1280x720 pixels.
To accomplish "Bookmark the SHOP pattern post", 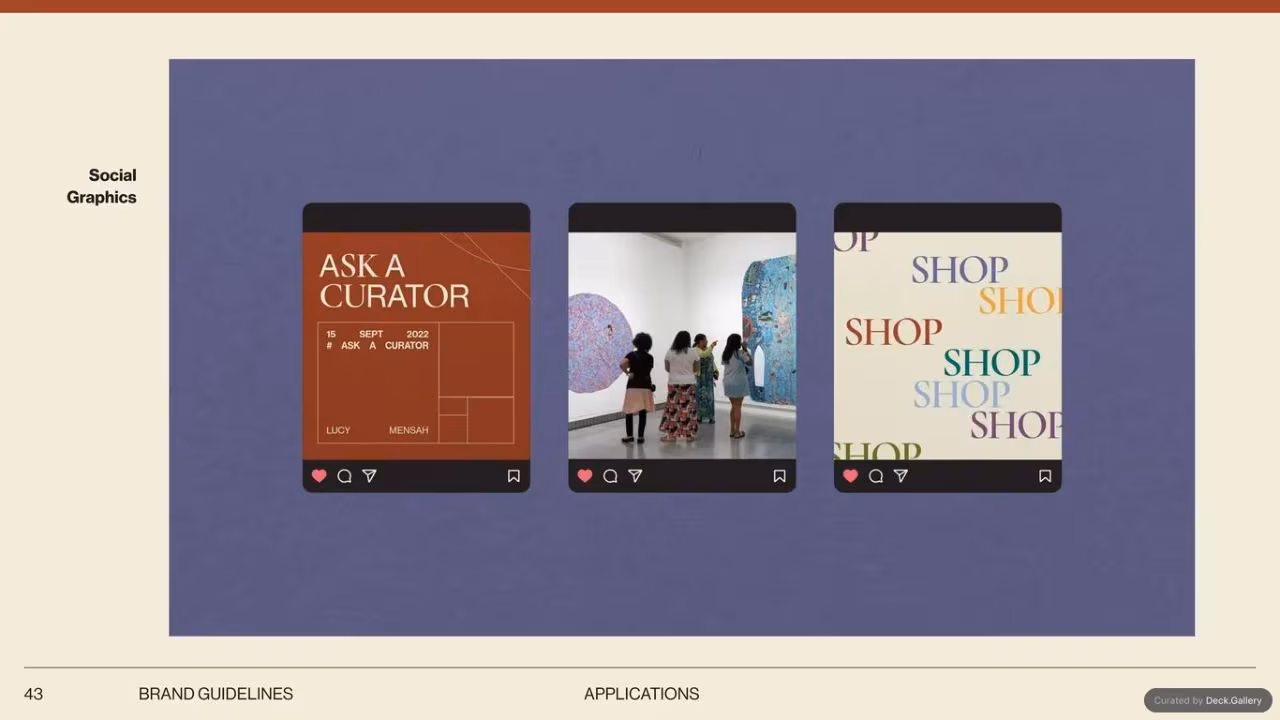I will 1045,476.
